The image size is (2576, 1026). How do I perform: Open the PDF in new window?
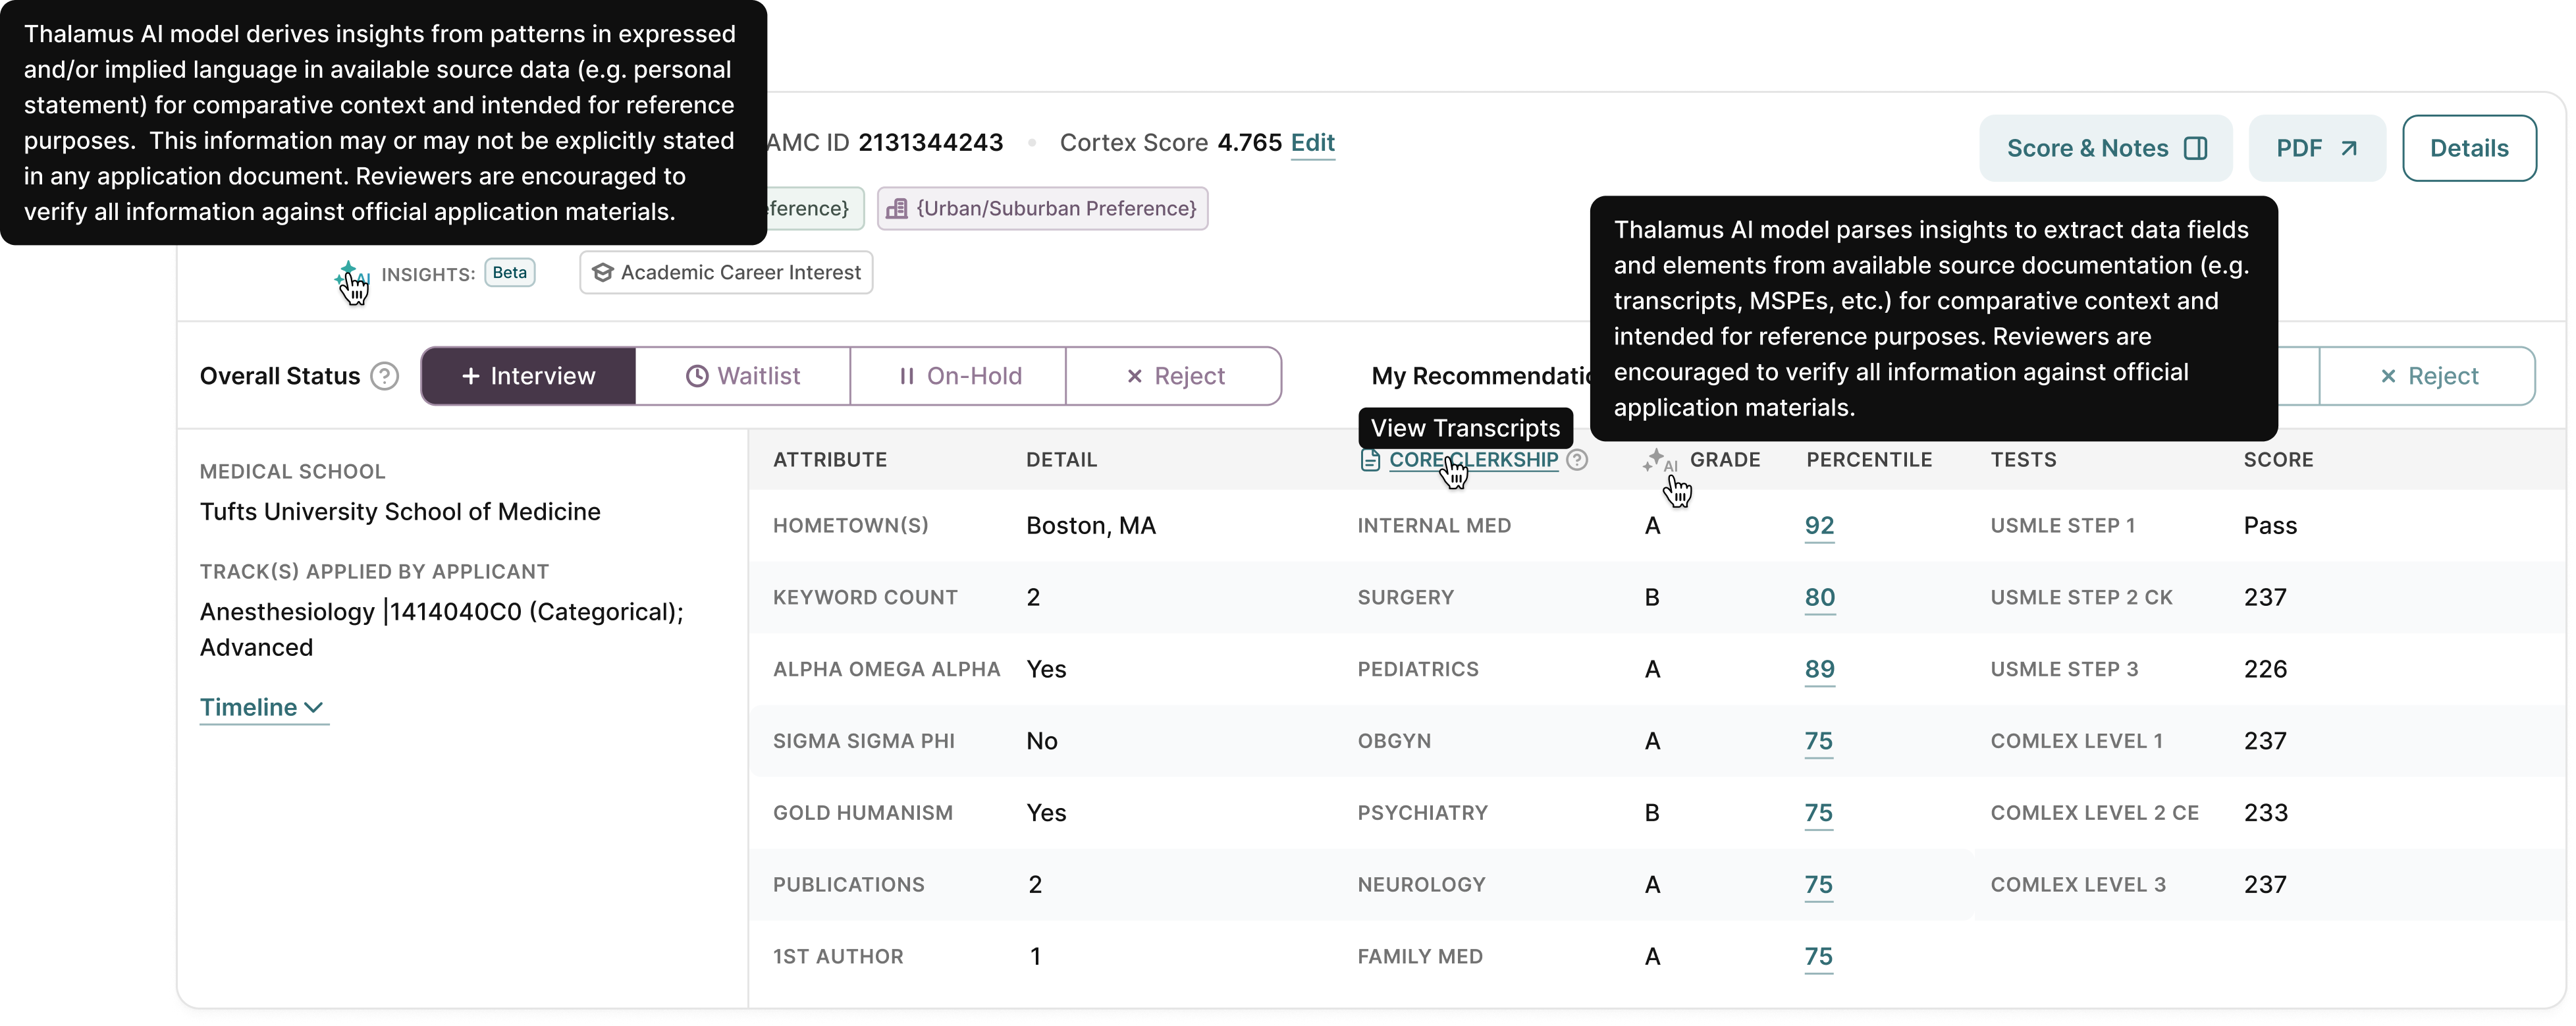click(x=2316, y=149)
